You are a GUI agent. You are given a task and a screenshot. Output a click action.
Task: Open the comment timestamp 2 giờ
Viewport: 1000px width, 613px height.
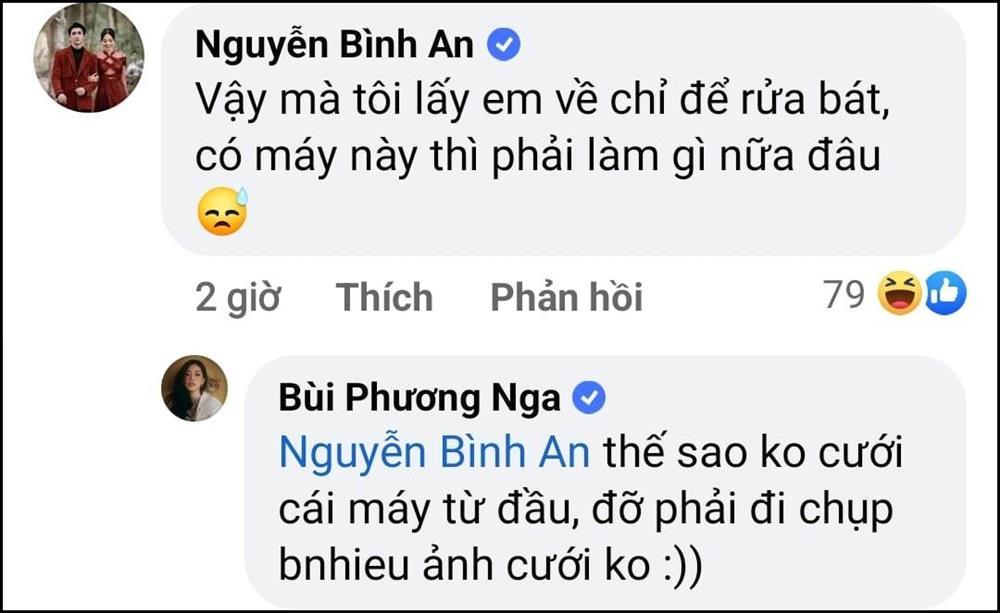tap(238, 296)
